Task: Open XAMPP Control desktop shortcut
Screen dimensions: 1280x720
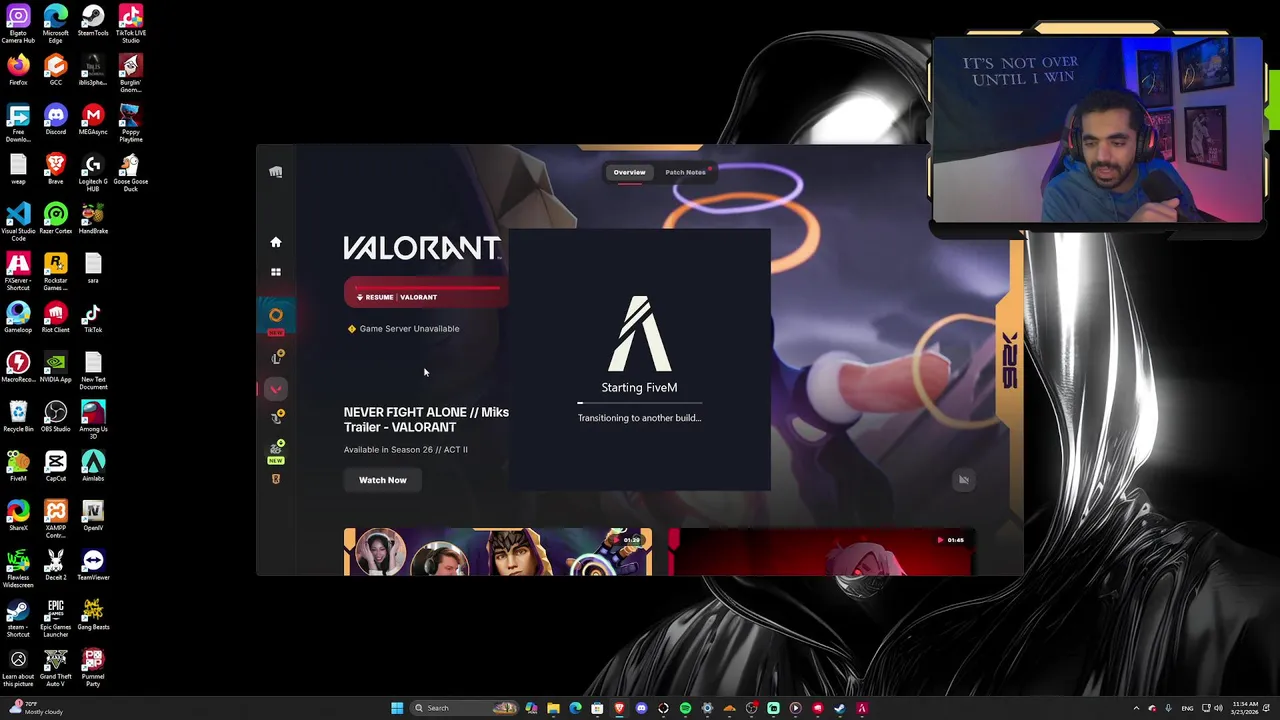Action: pos(56,519)
